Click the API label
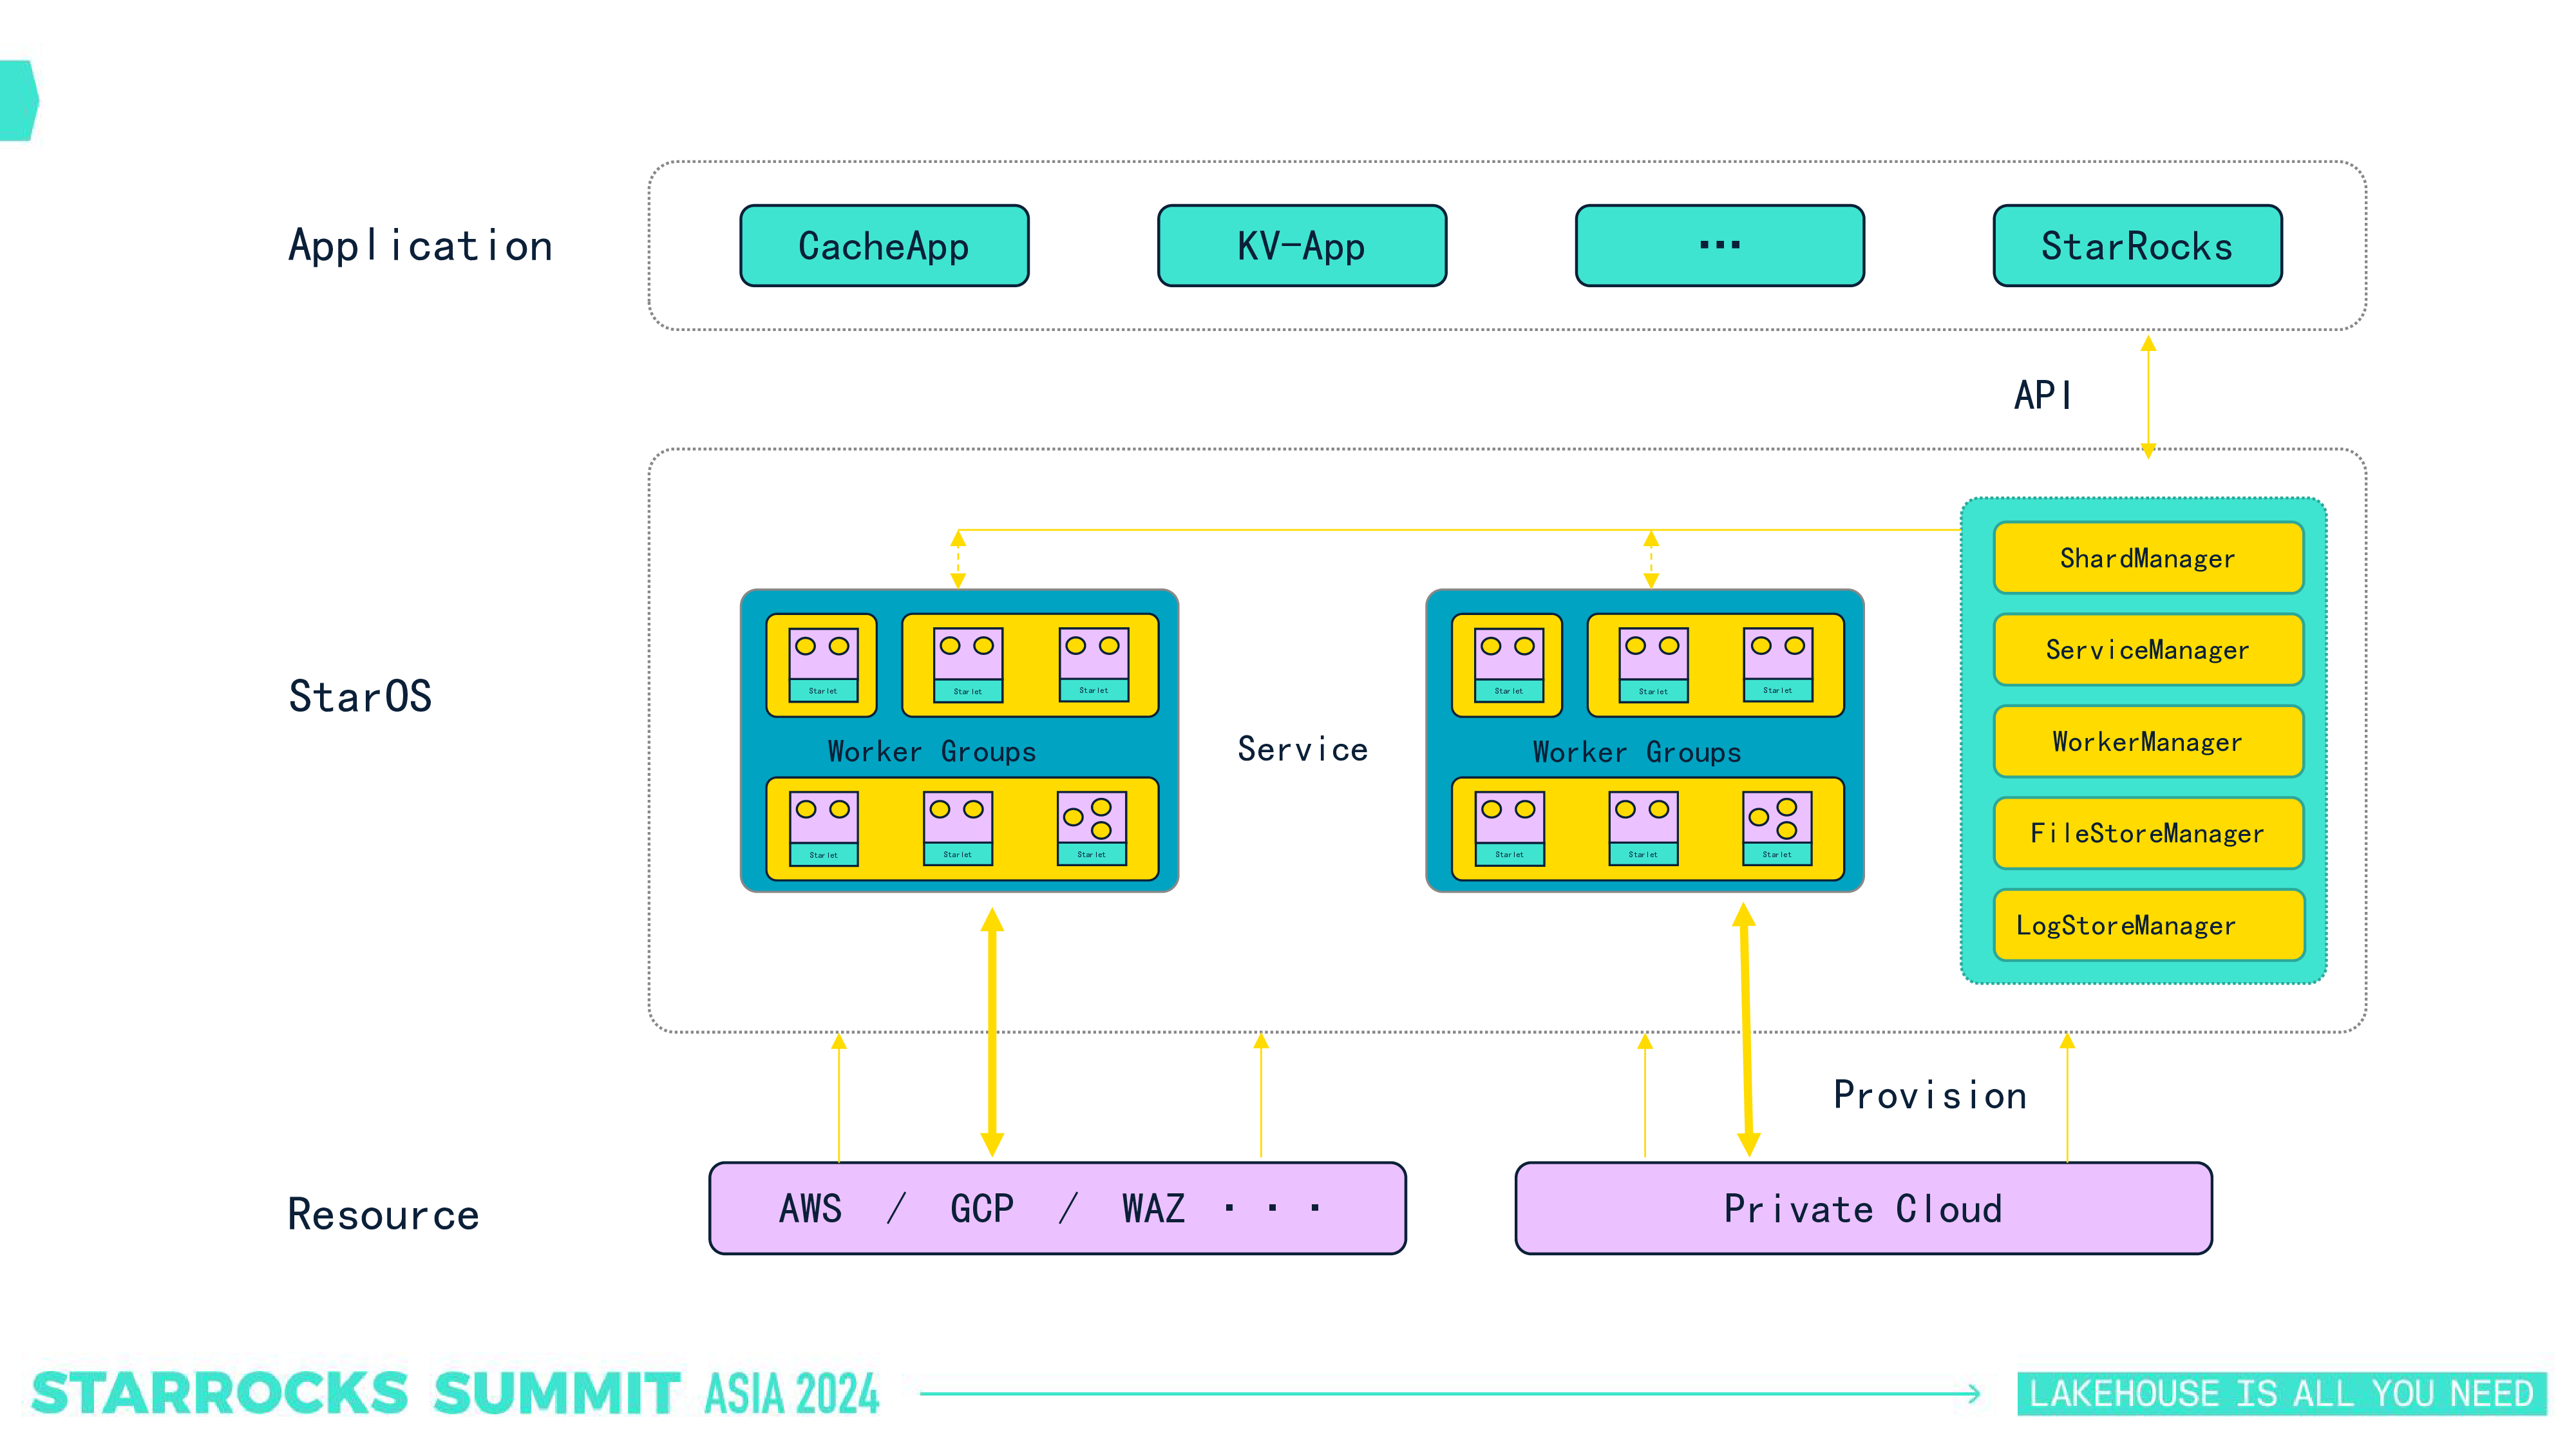Screen dimensions: 2576x1449 [2043, 396]
